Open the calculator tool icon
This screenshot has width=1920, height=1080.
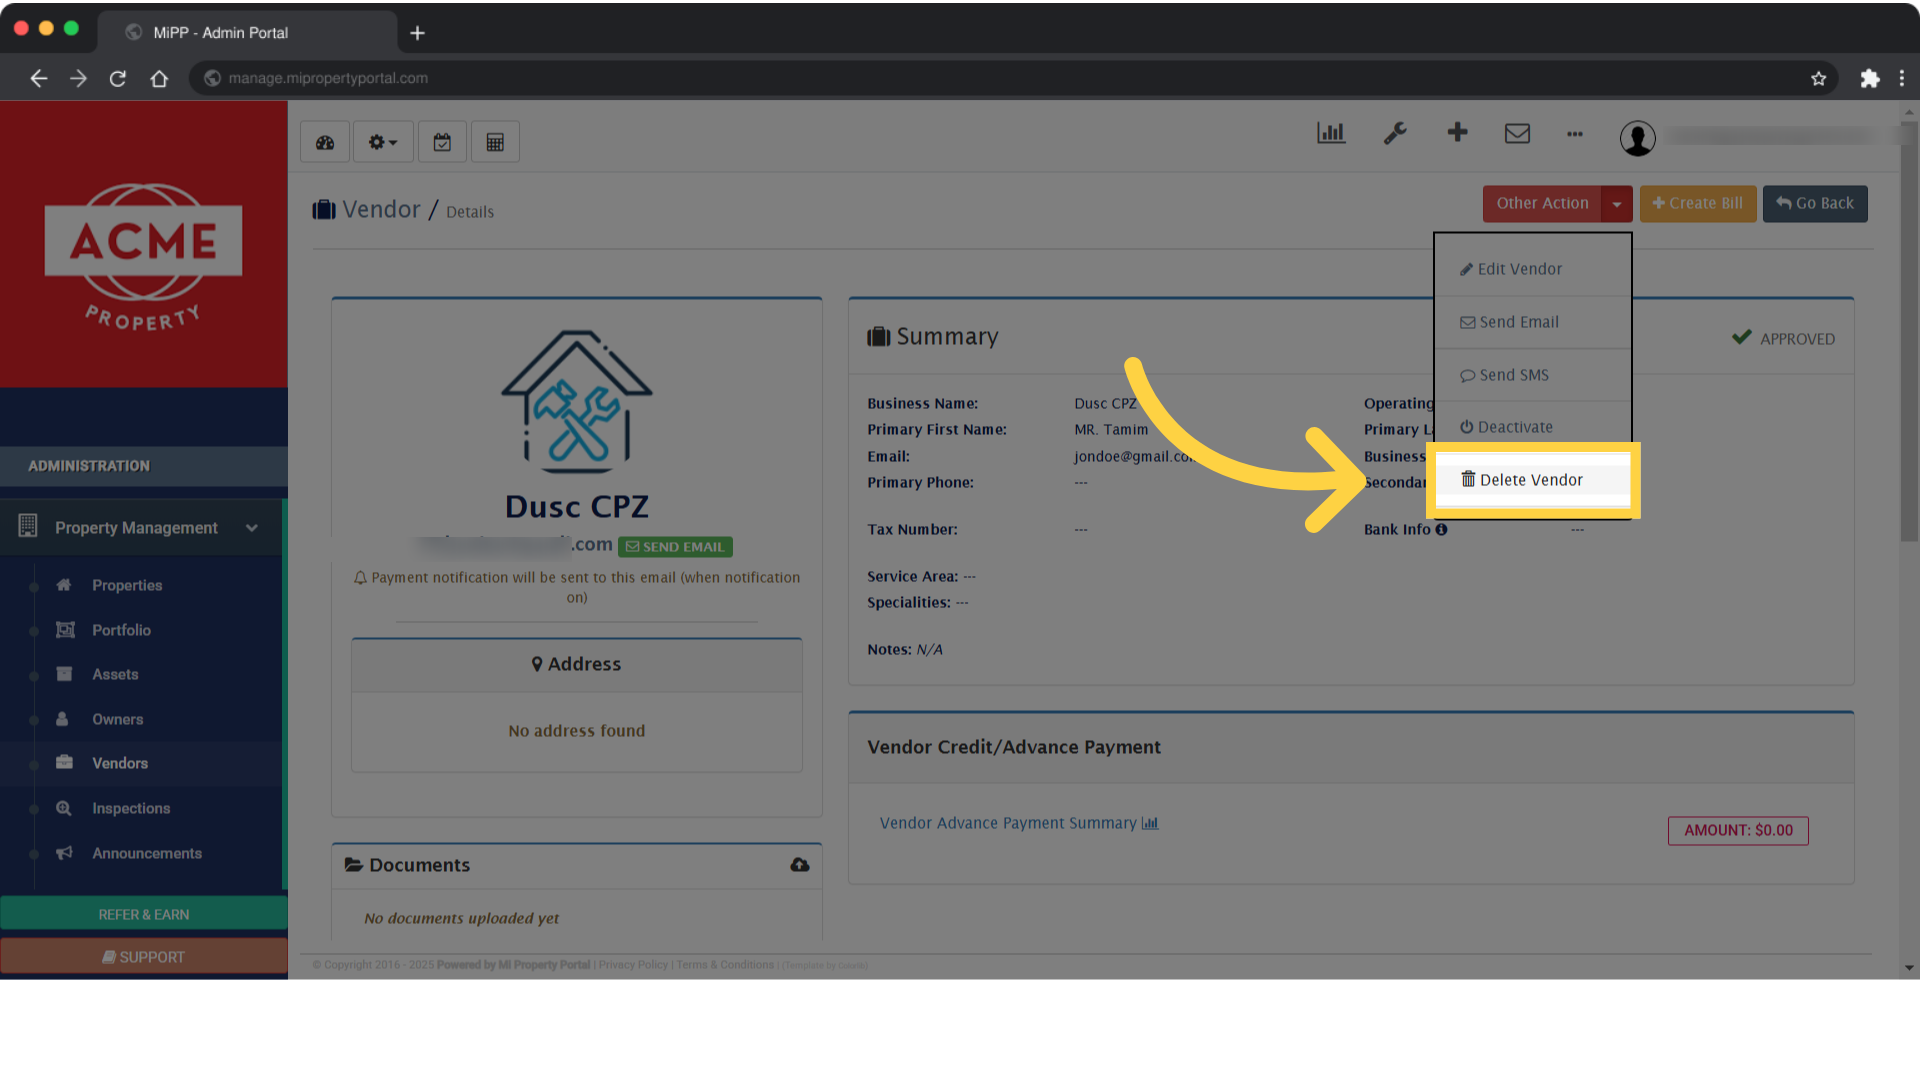coord(495,141)
